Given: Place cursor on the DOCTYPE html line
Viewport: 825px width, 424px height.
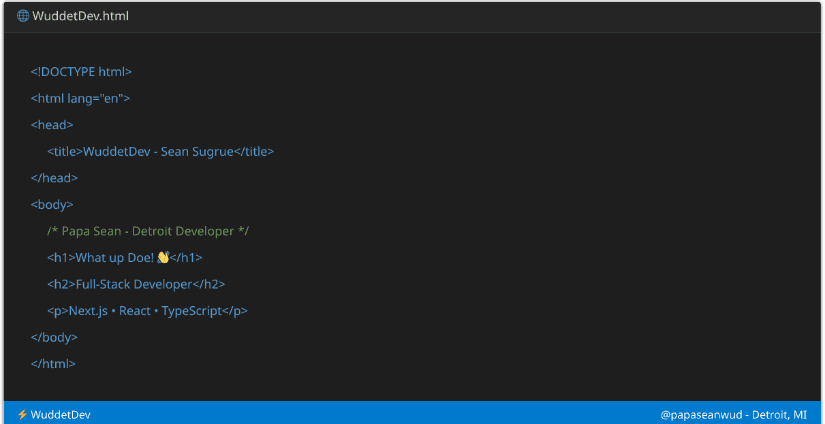Looking at the screenshot, I should (x=81, y=72).
